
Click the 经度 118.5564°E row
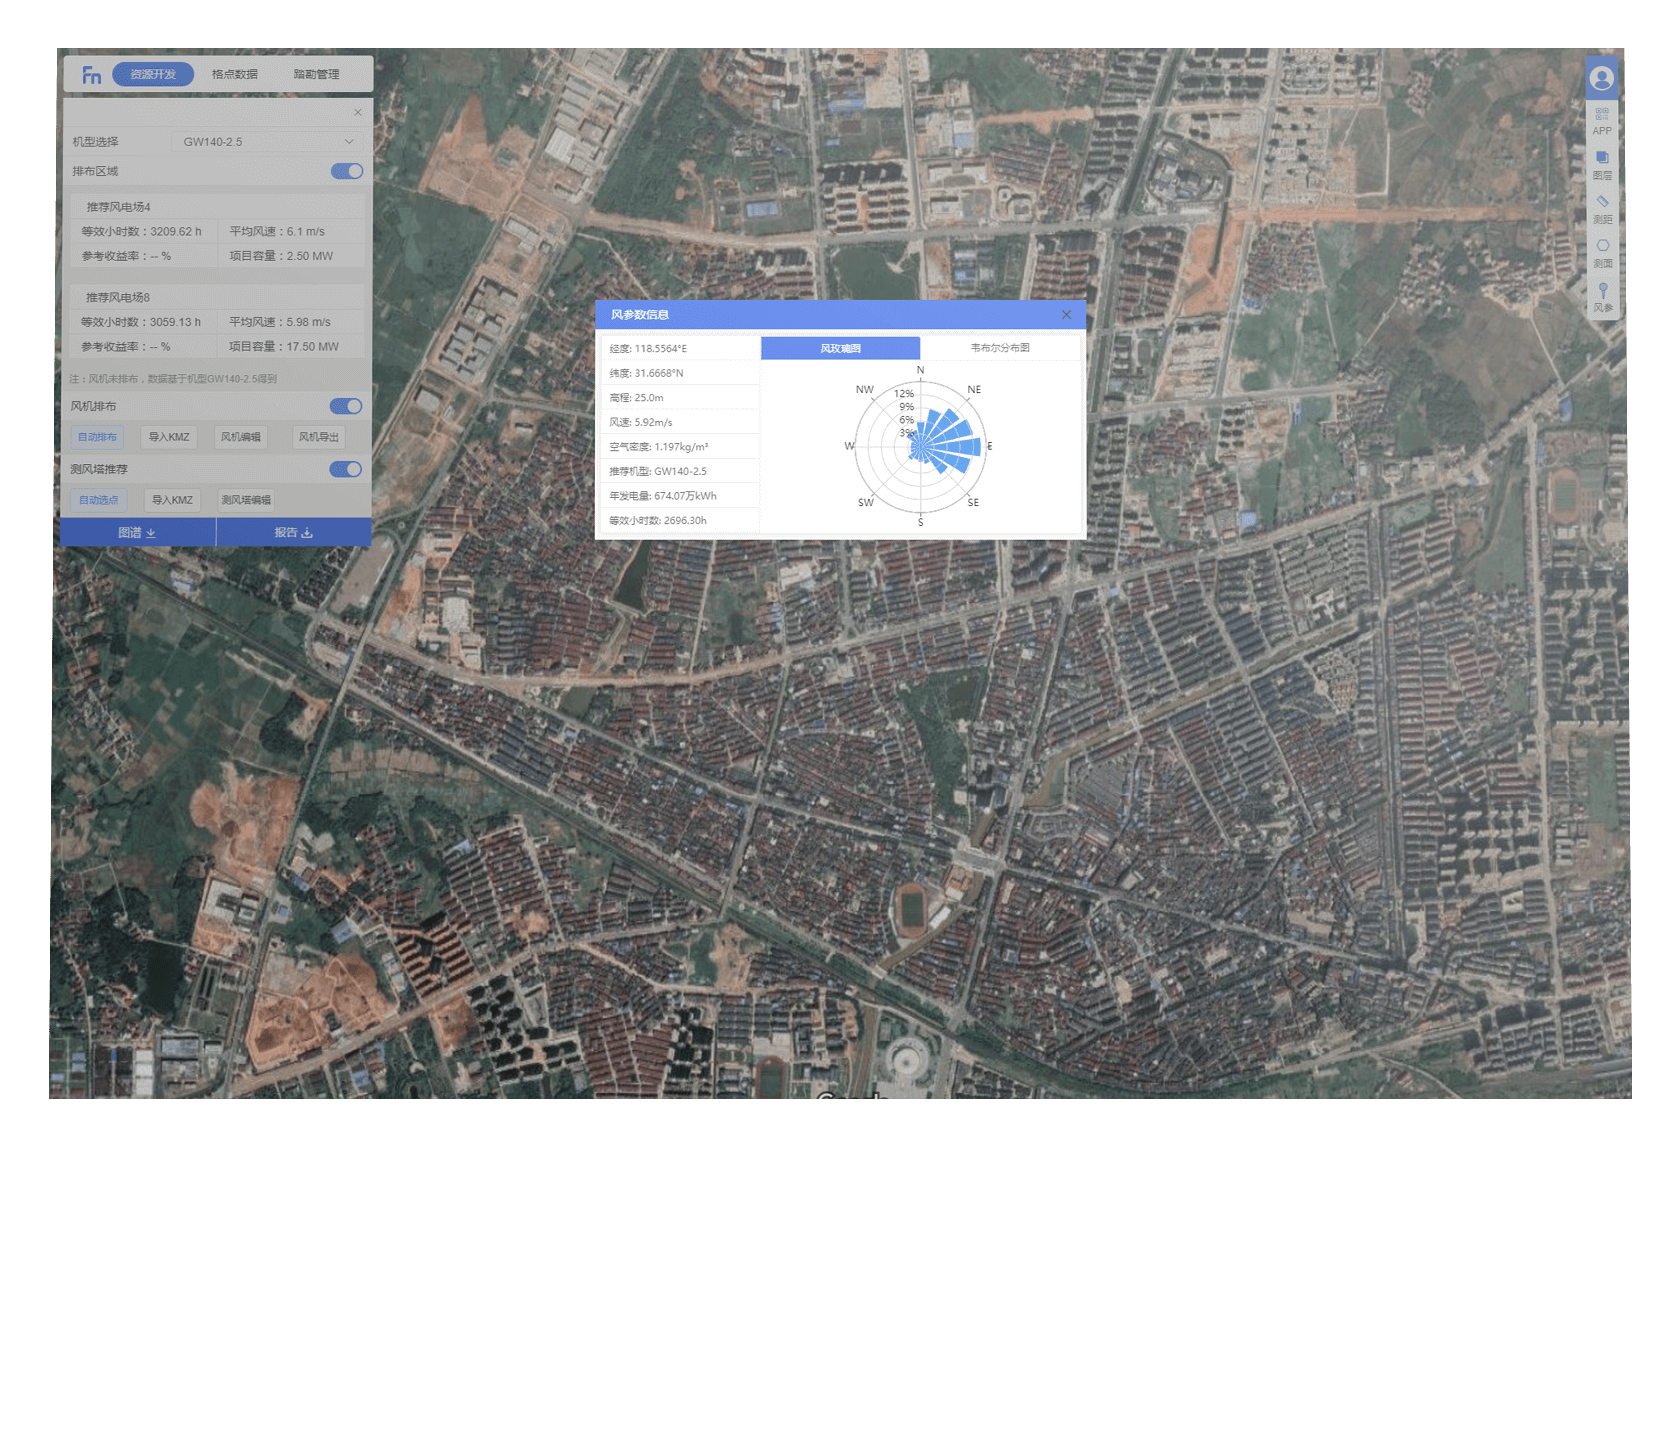click(x=680, y=348)
